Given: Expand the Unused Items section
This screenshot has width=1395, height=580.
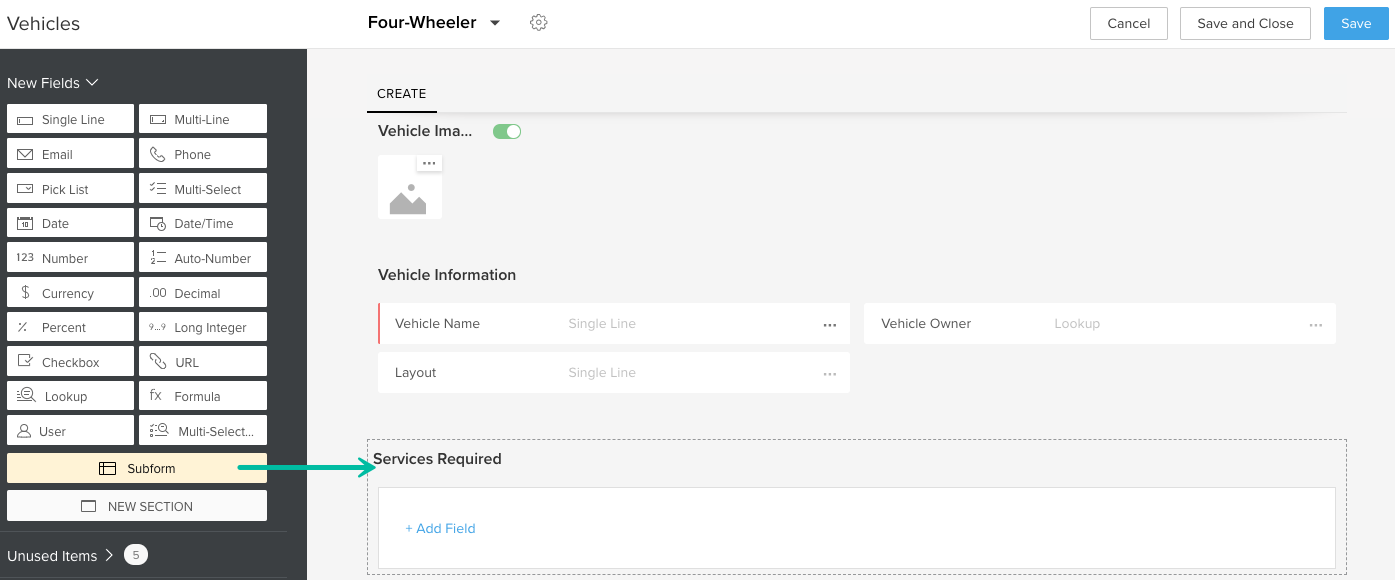Looking at the screenshot, I should (x=108, y=555).
